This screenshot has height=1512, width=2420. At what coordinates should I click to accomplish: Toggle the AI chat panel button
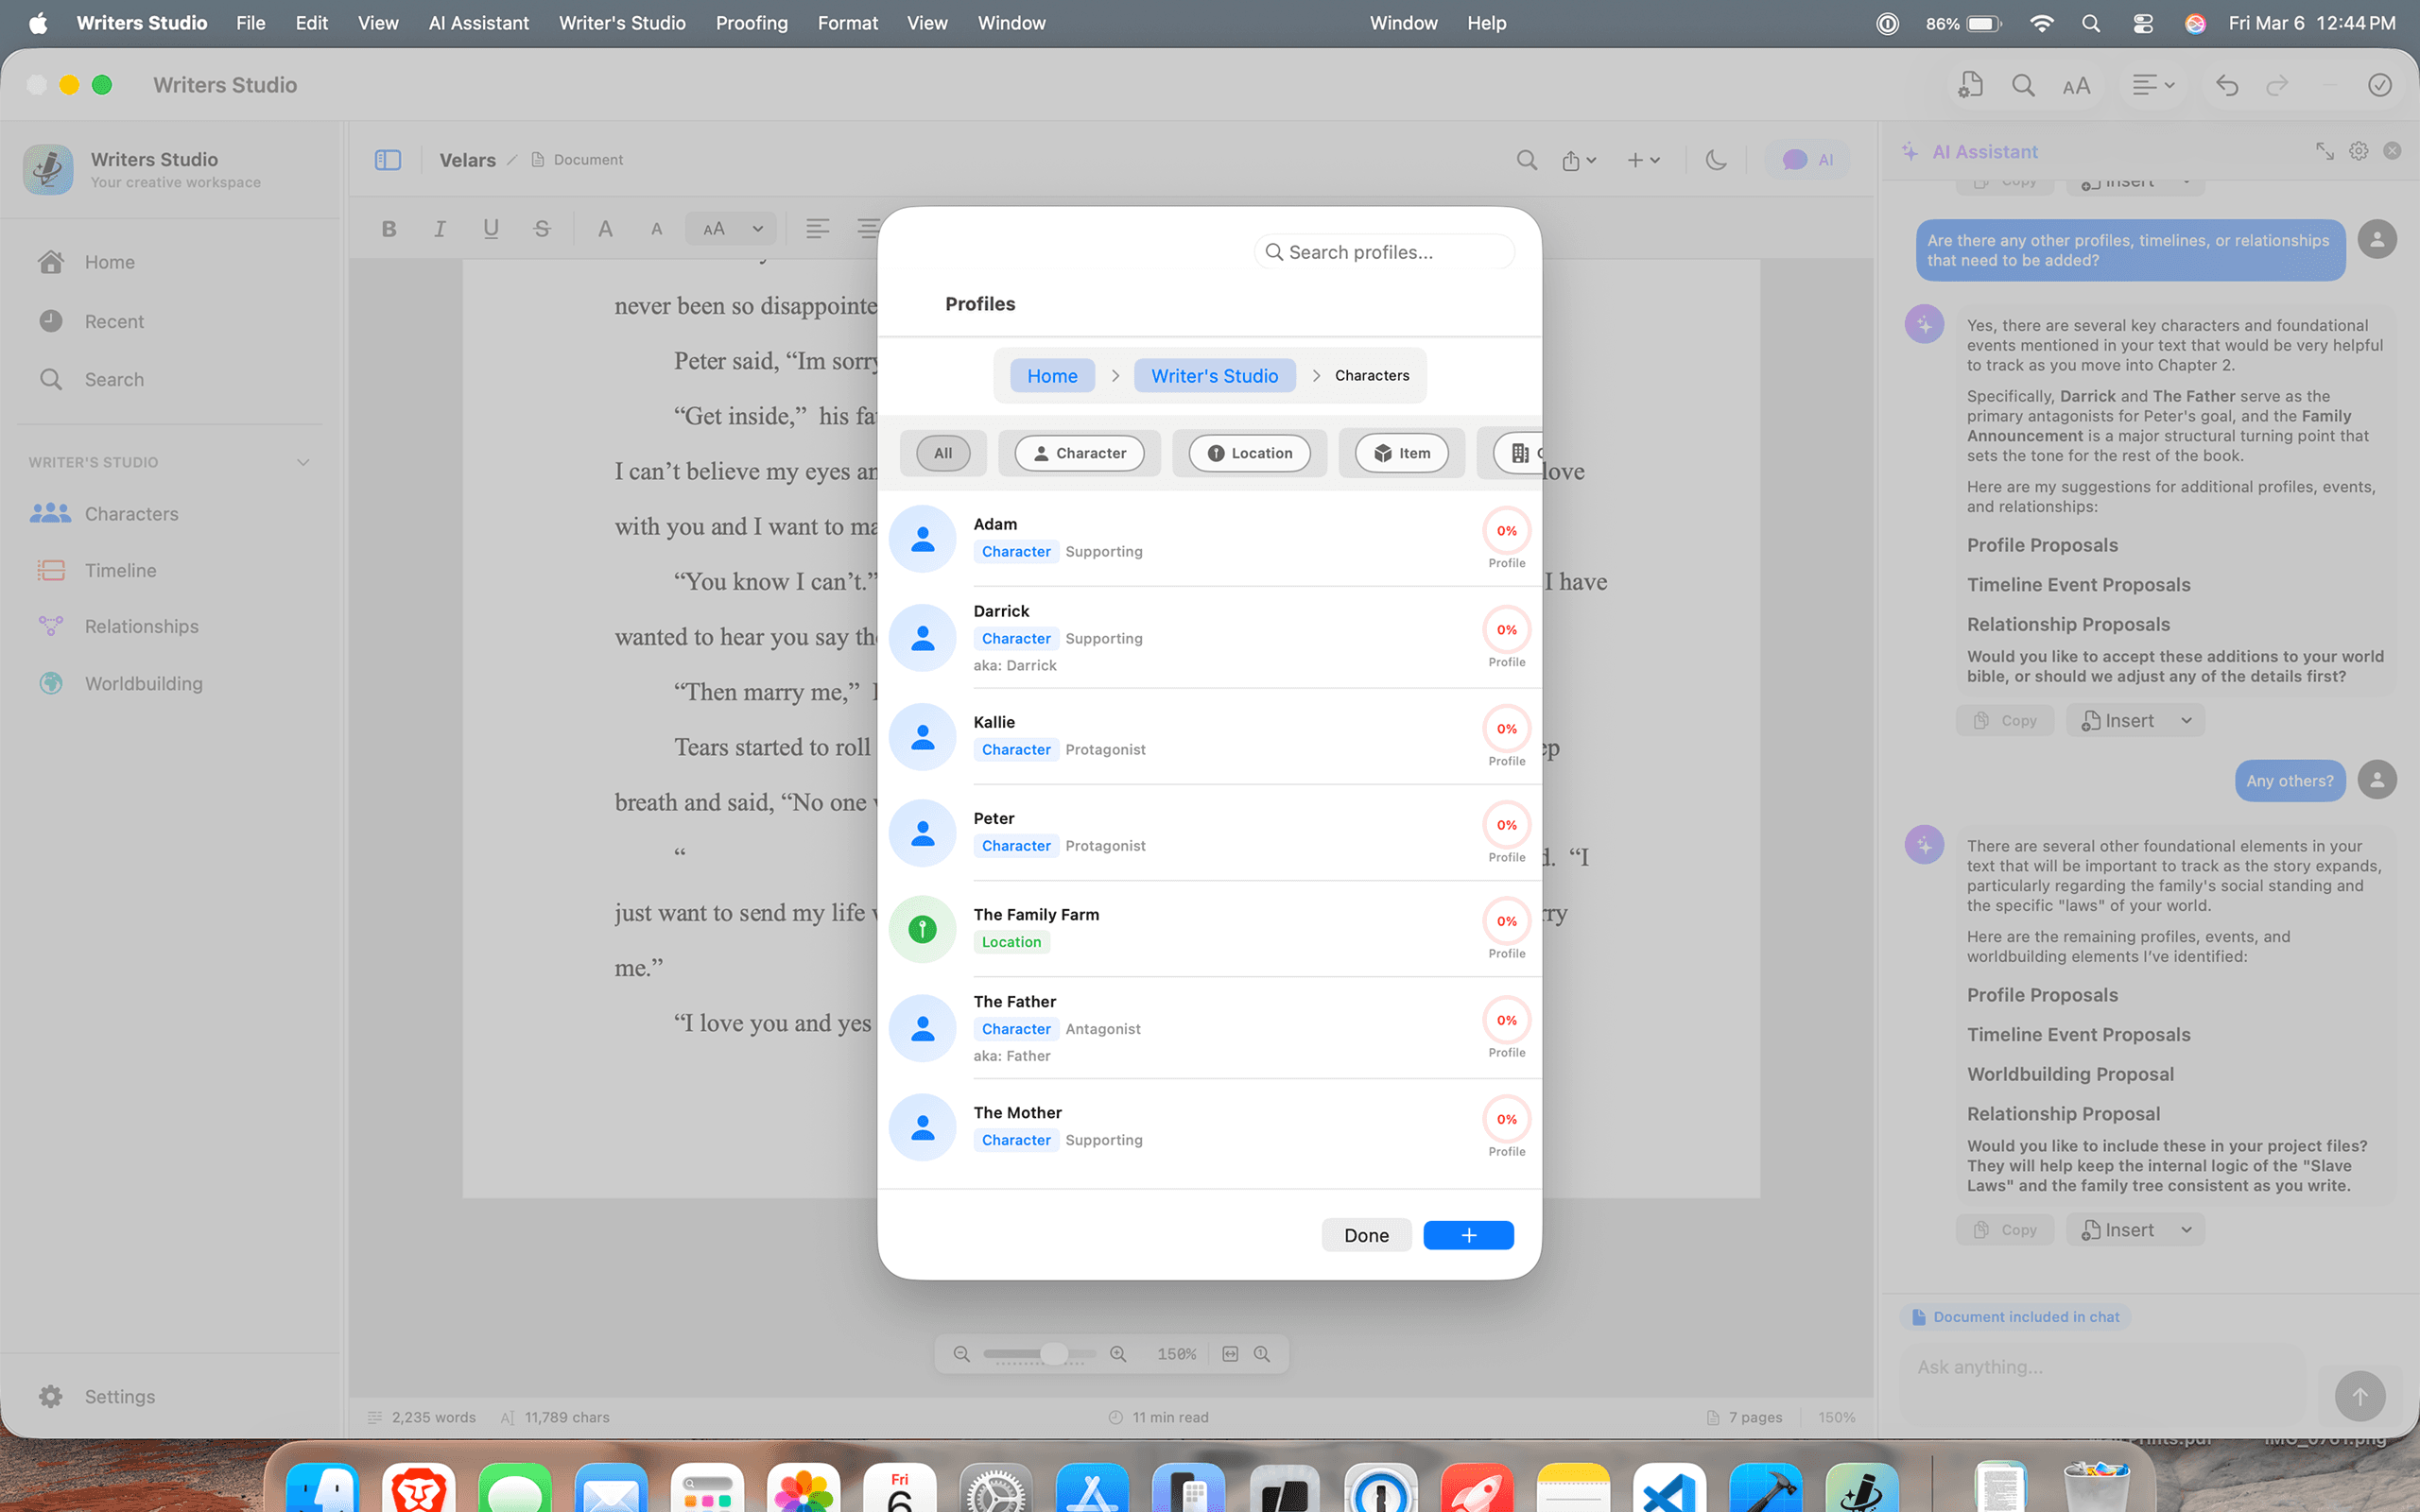click(1808, 160)
